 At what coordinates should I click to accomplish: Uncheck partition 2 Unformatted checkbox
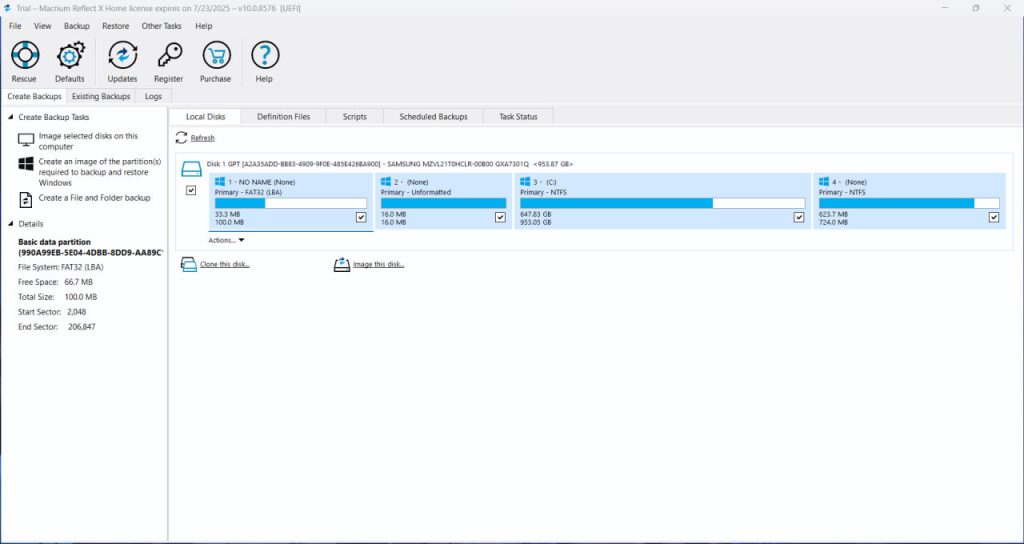(x=500, y=217)
